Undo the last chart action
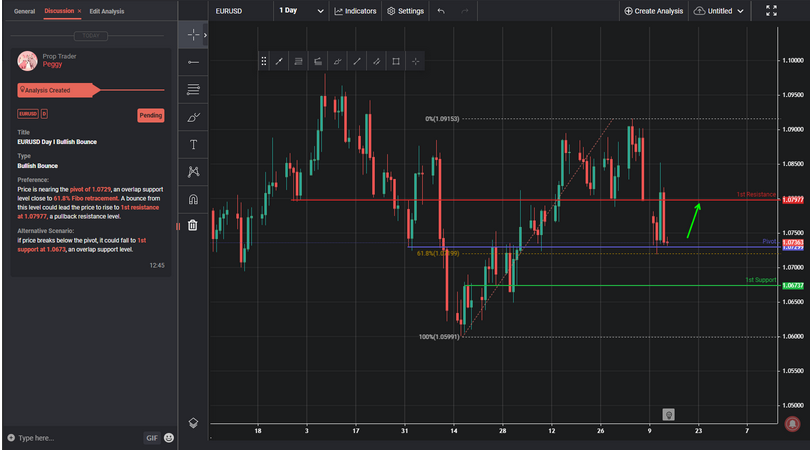Screen dimensions: 811x451 click(x=441, y=11)
